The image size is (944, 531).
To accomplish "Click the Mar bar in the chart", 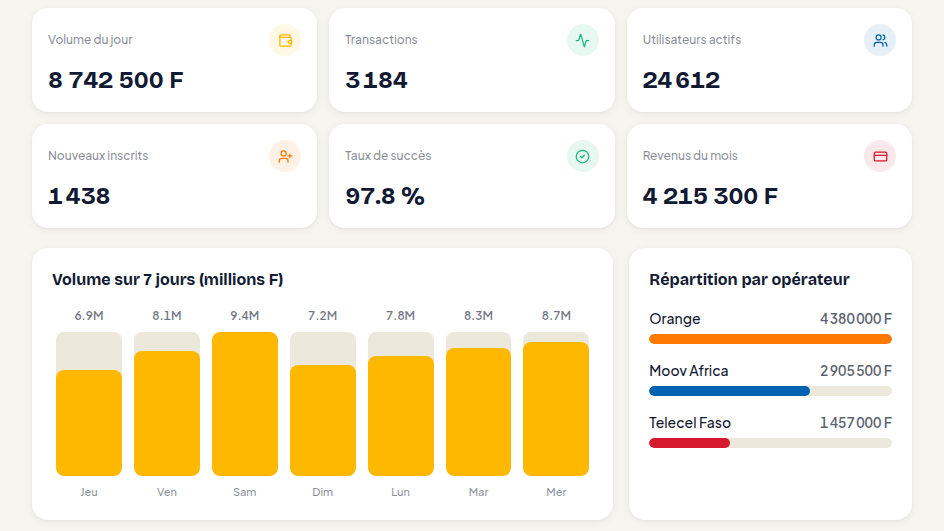I will click(479, 412).
